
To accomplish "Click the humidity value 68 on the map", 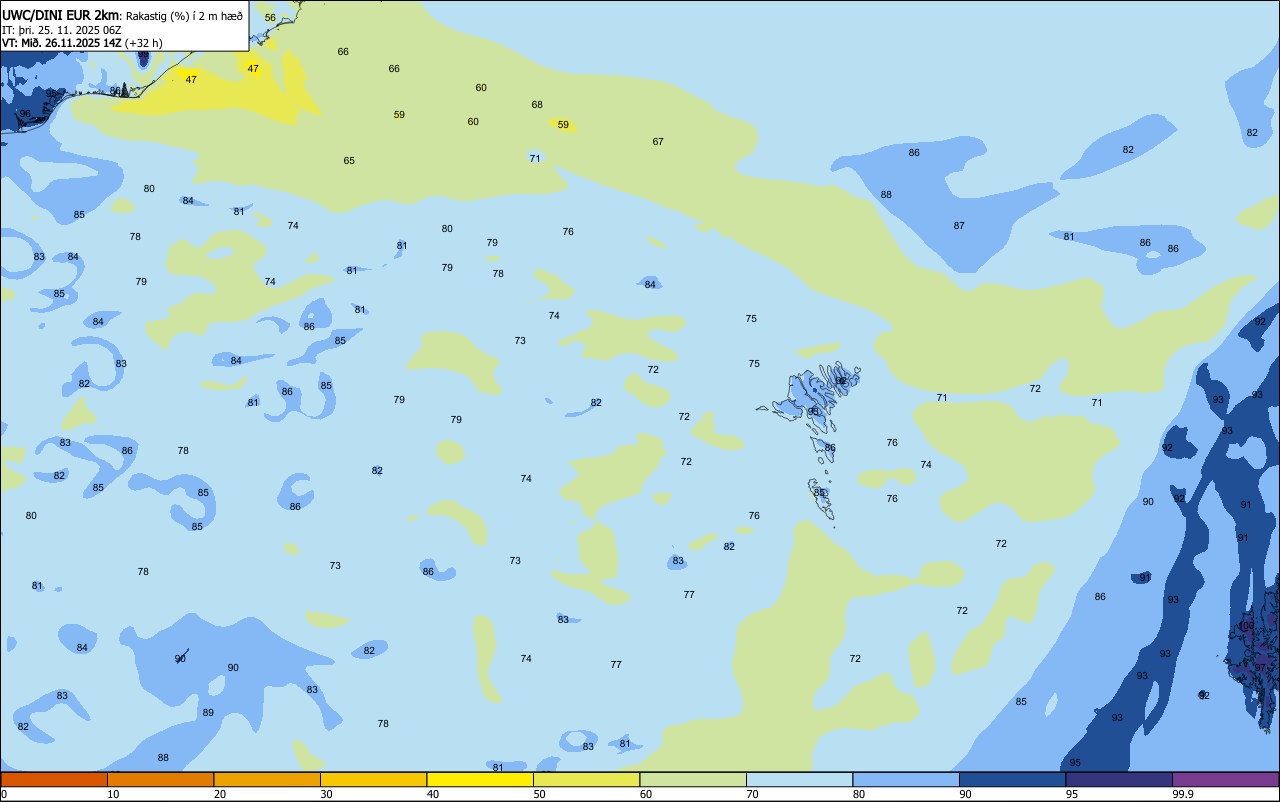I will click(537, 105).
